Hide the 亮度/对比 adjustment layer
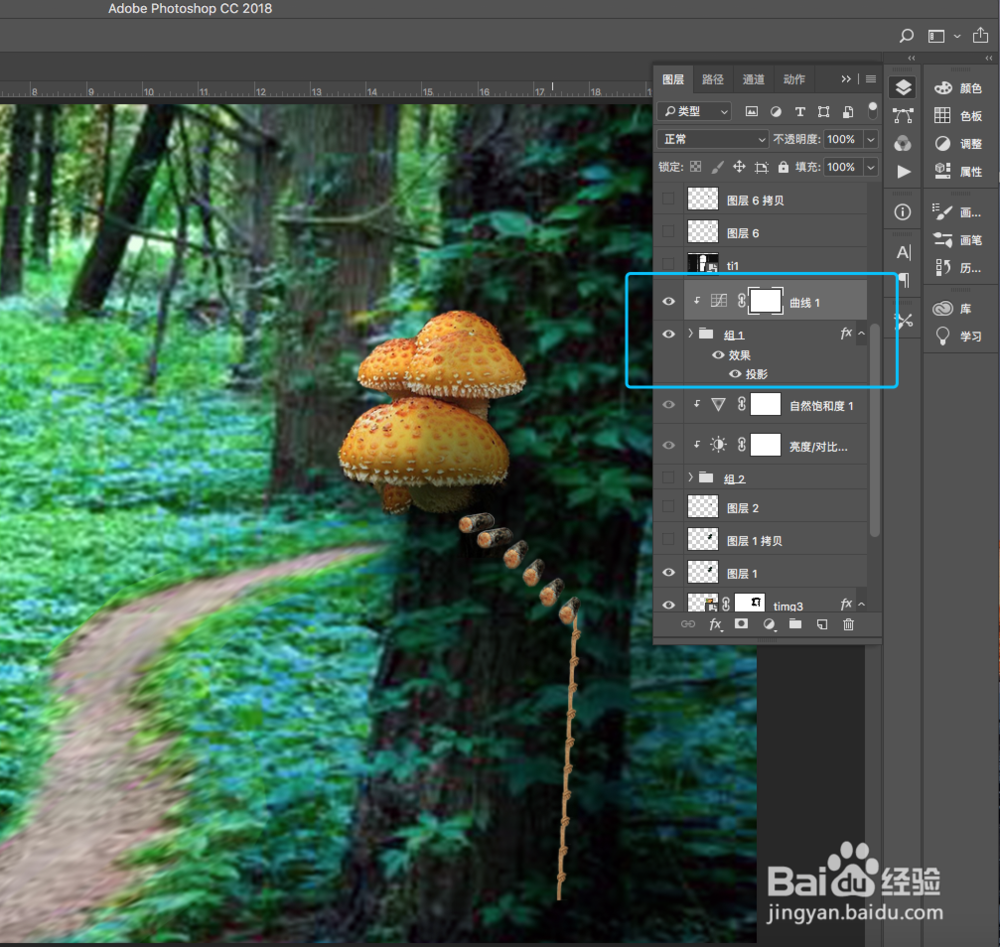1000x947 pixels. 668,445
